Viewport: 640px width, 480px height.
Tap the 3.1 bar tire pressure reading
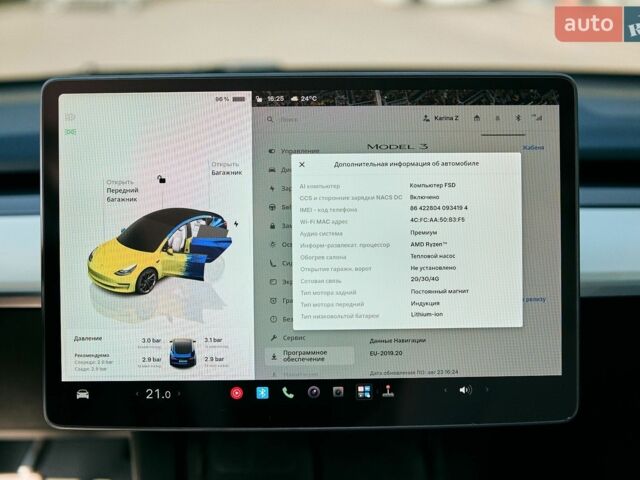(x=213, y=340)
